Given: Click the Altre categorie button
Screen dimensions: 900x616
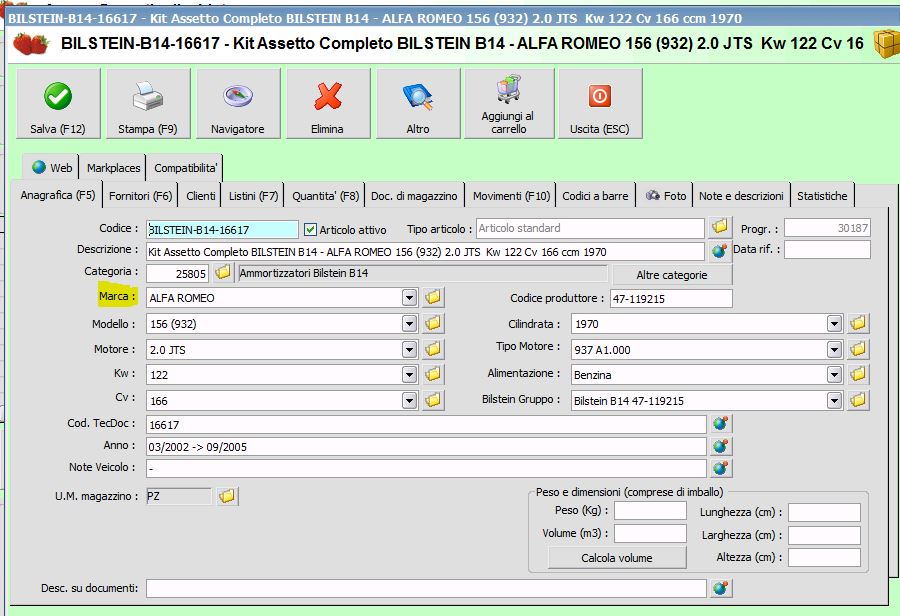Looking at the screenshot, I should click(671, 274).
